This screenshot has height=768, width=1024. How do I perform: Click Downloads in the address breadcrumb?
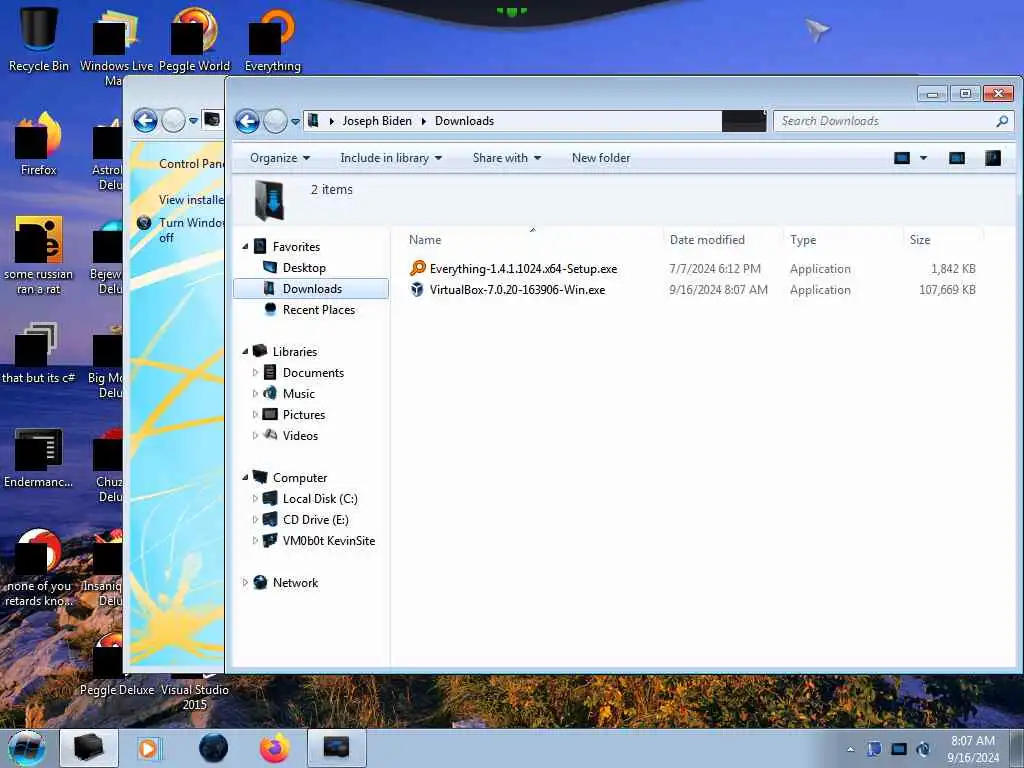pos(464,121)
